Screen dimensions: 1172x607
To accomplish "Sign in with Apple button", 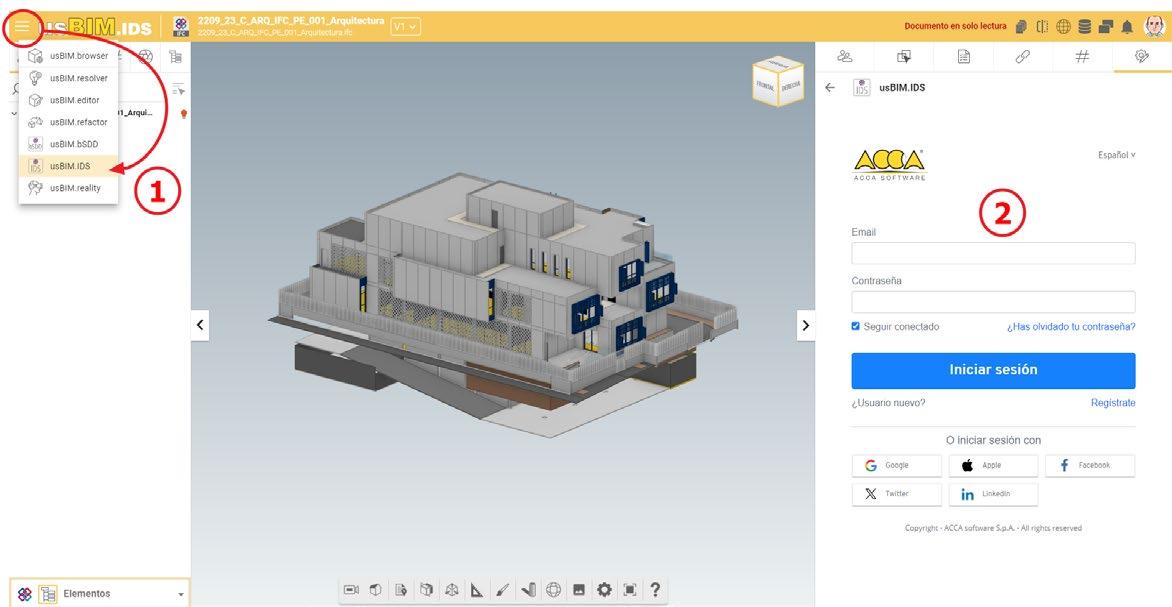I will (x=993, y=466).
